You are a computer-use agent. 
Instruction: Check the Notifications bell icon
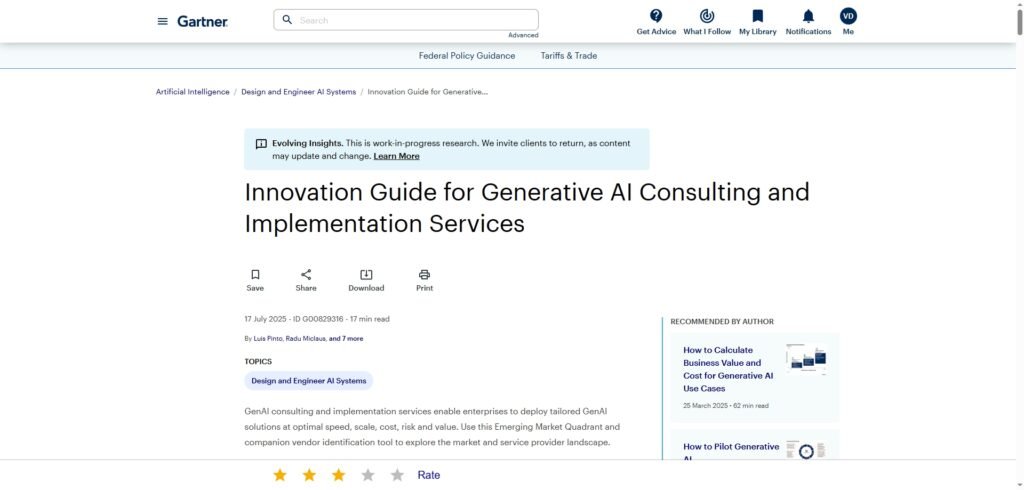click(808, 16)
